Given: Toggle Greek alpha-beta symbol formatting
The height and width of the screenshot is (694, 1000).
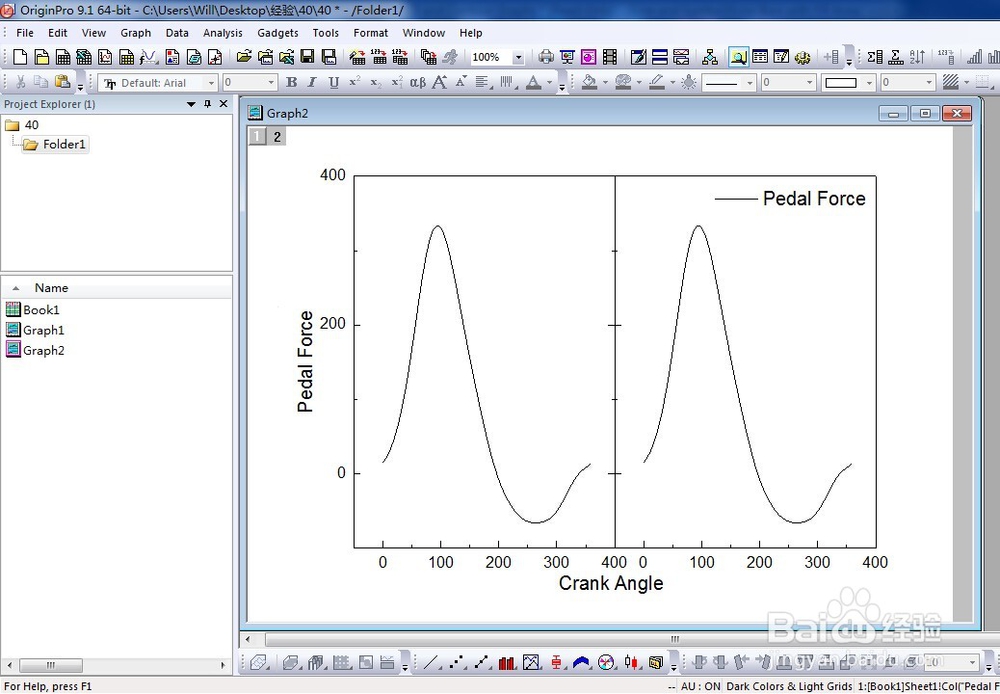Looking at the screenshot, I should [418, 82].
